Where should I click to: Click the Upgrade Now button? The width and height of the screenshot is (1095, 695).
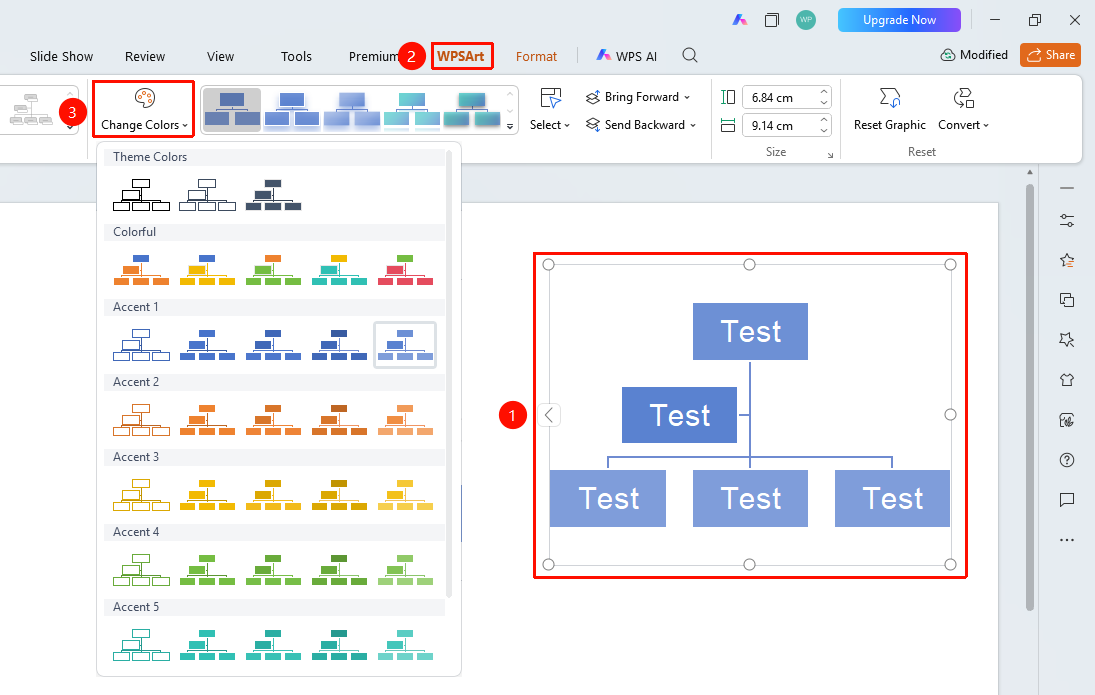[x=899, y=20]
